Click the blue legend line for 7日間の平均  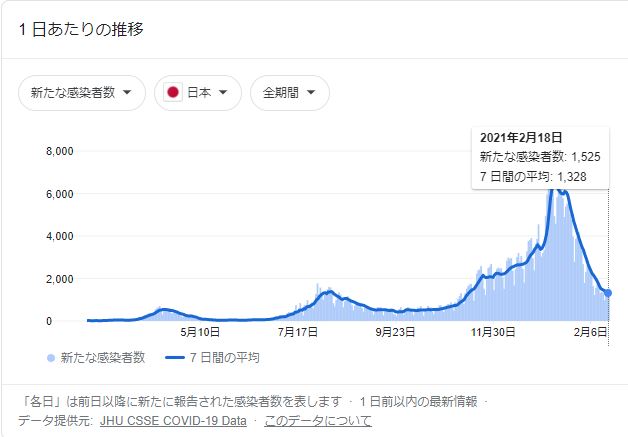178,357
